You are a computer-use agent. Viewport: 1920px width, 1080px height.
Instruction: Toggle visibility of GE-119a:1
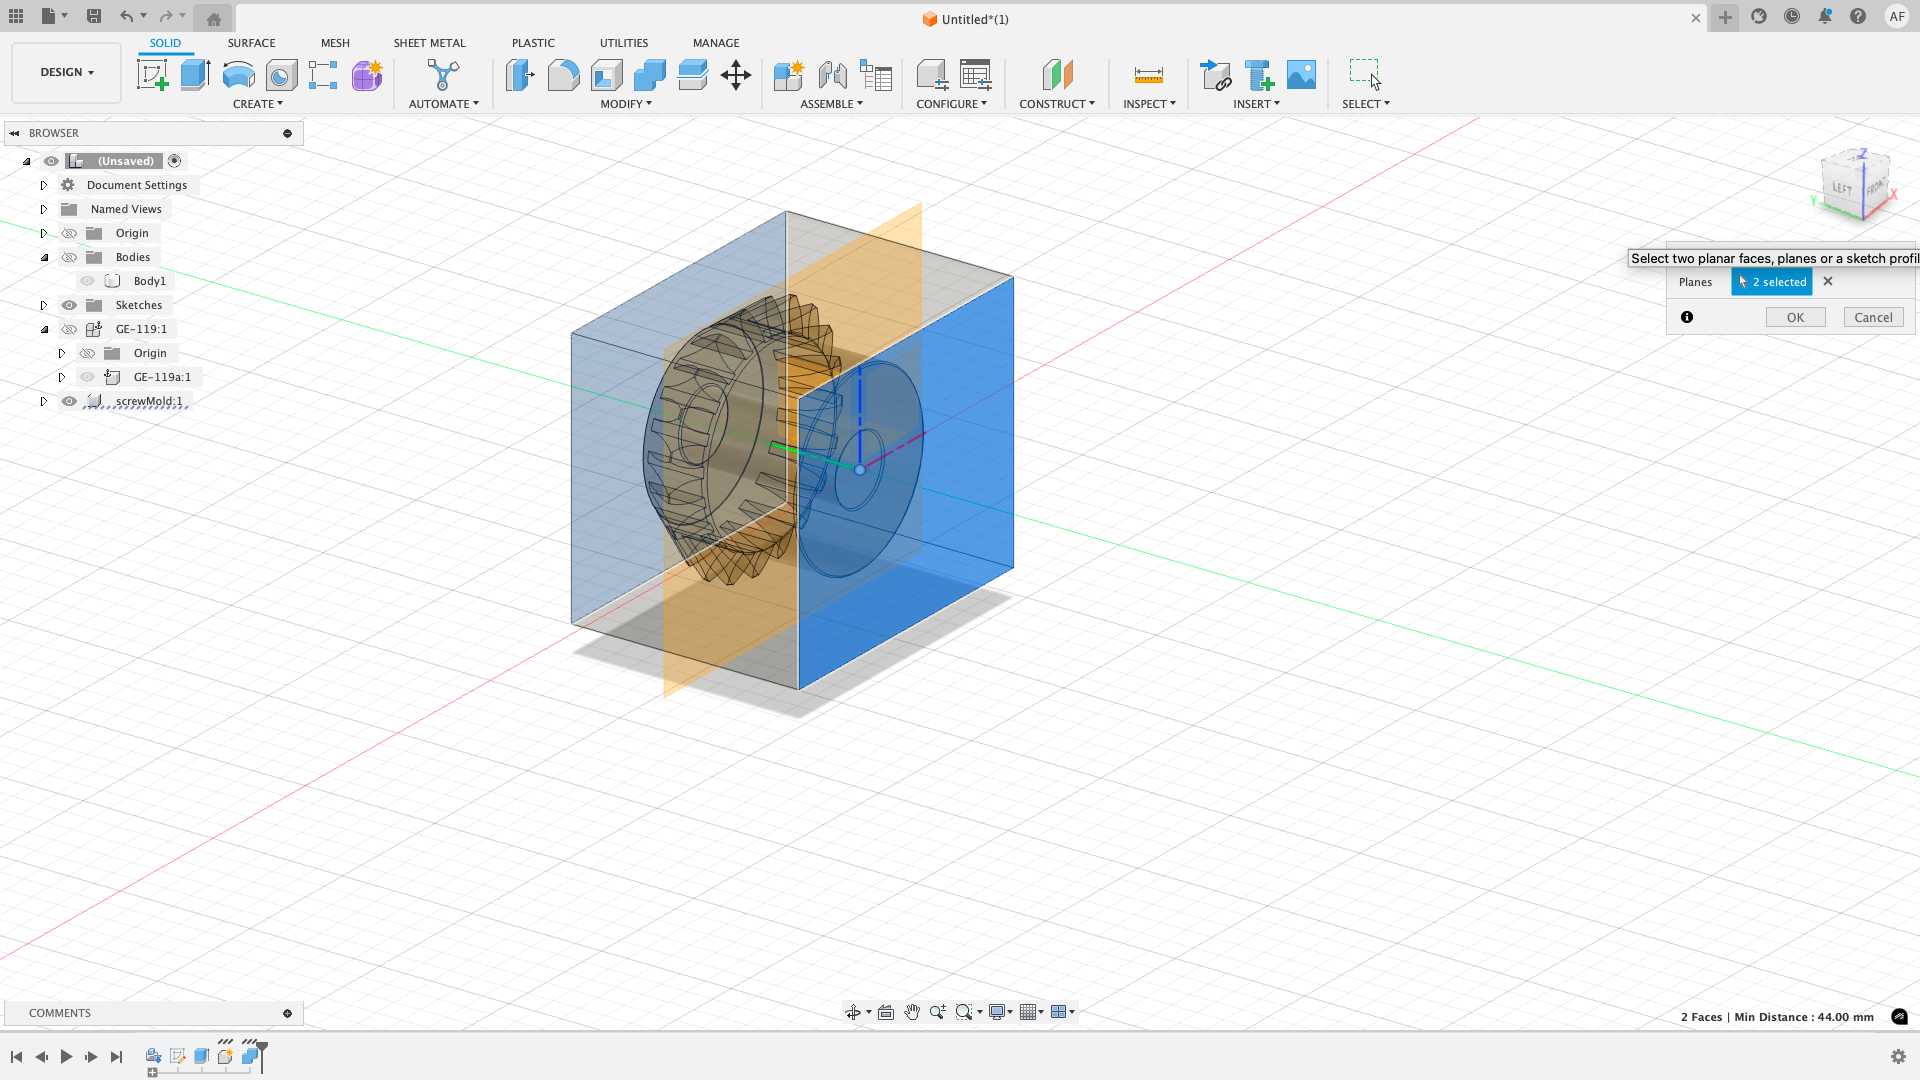[x=87, y=377]
